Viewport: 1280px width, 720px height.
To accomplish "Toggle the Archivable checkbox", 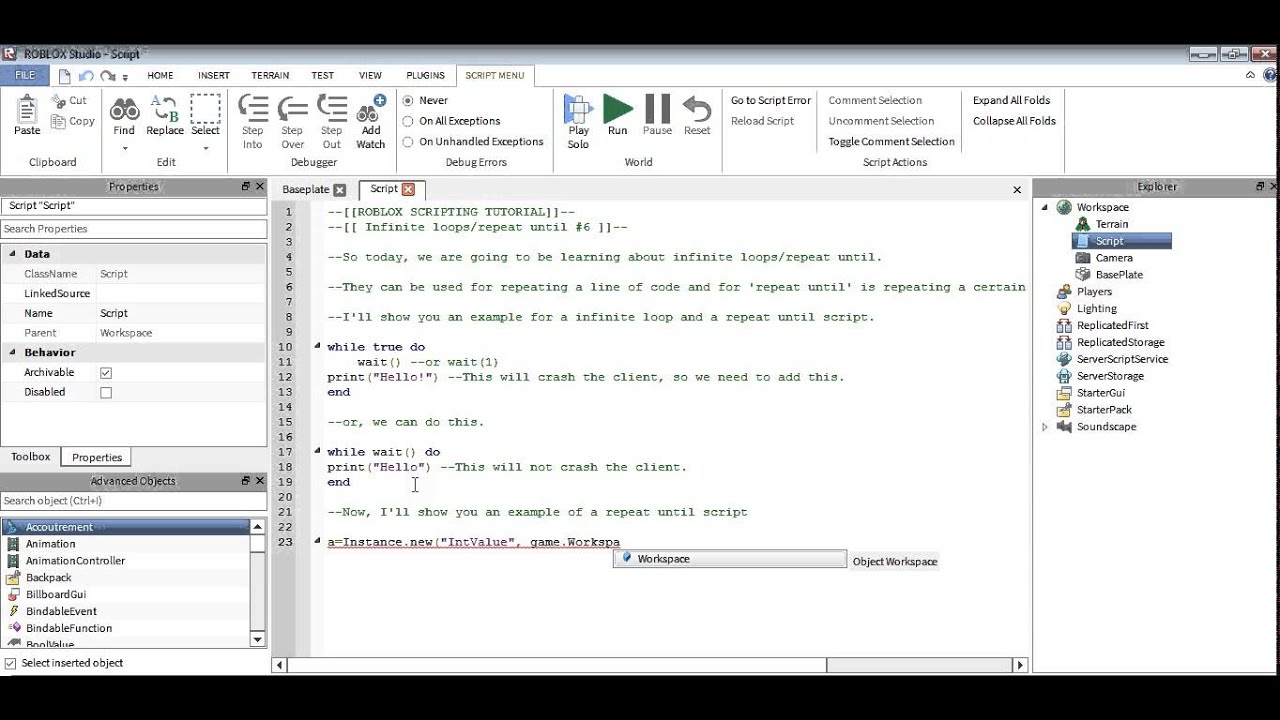I will click(x=106, y=373).
